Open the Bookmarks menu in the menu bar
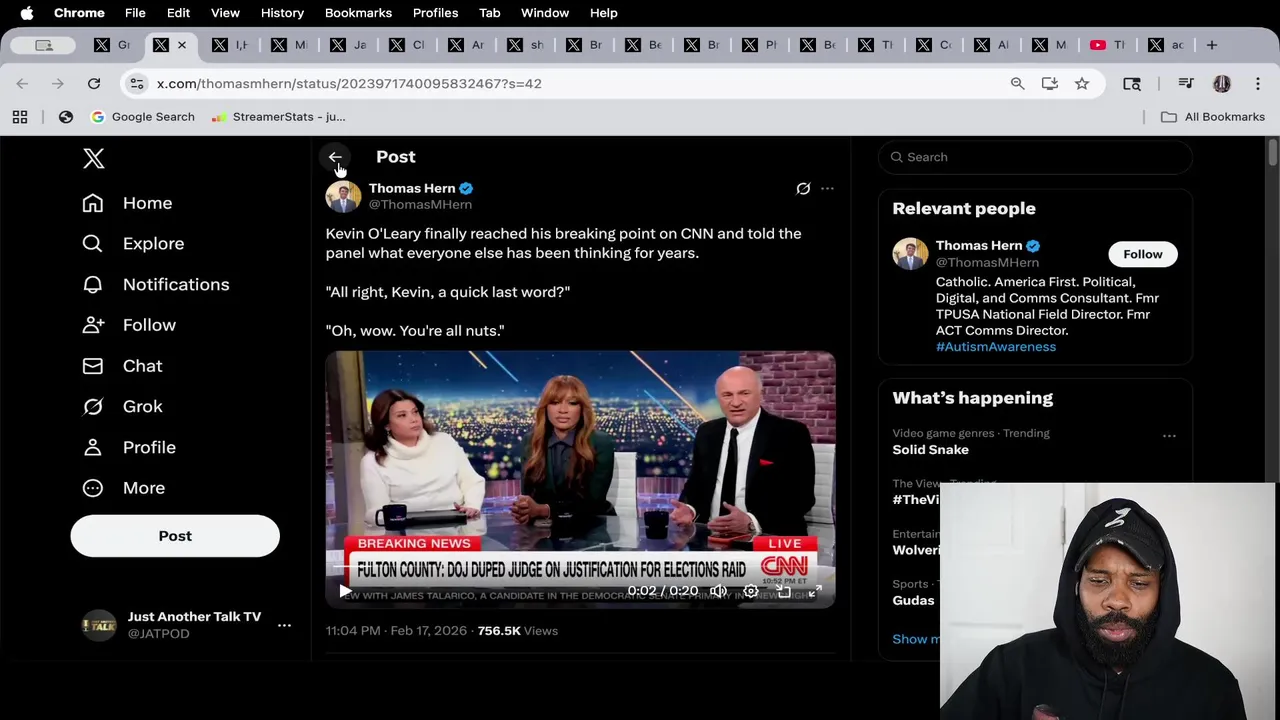This screenshot has width=1280, height=720. [x=358, y=13]
